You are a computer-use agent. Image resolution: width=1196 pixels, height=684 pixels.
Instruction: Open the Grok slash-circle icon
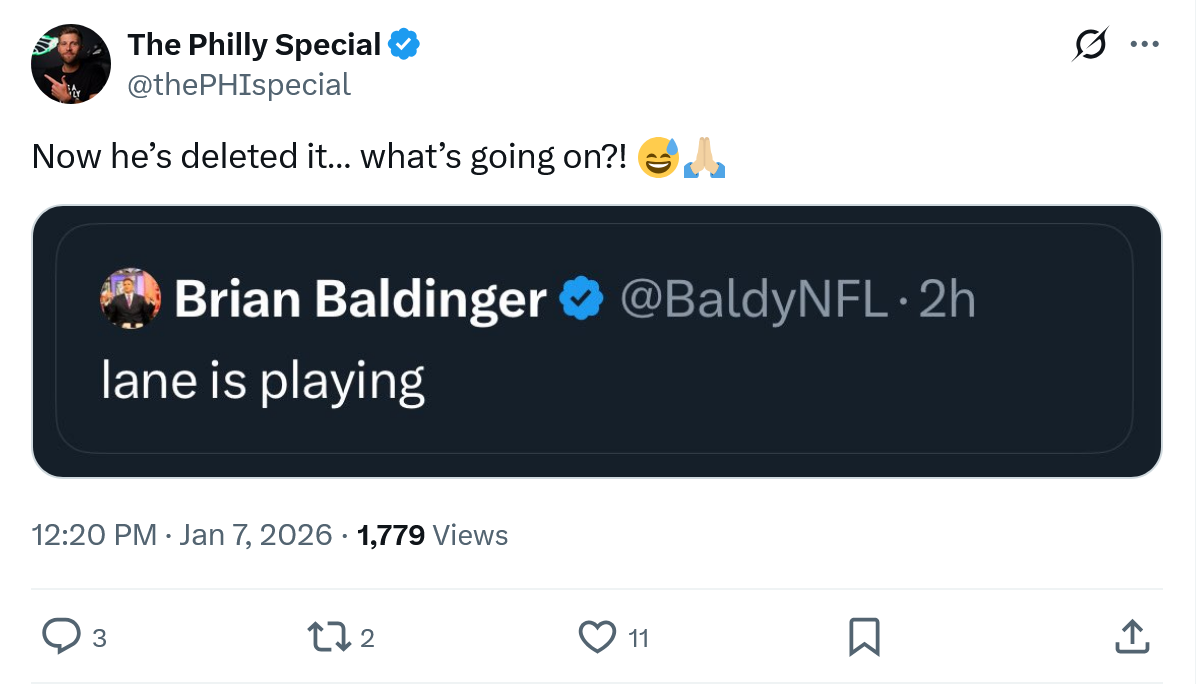[x=1089, y=45]
